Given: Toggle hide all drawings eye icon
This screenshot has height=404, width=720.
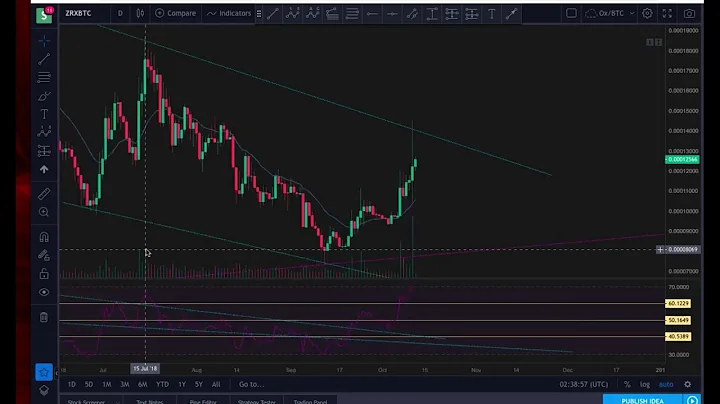Looking at the screenshot, I should (44, 292).
